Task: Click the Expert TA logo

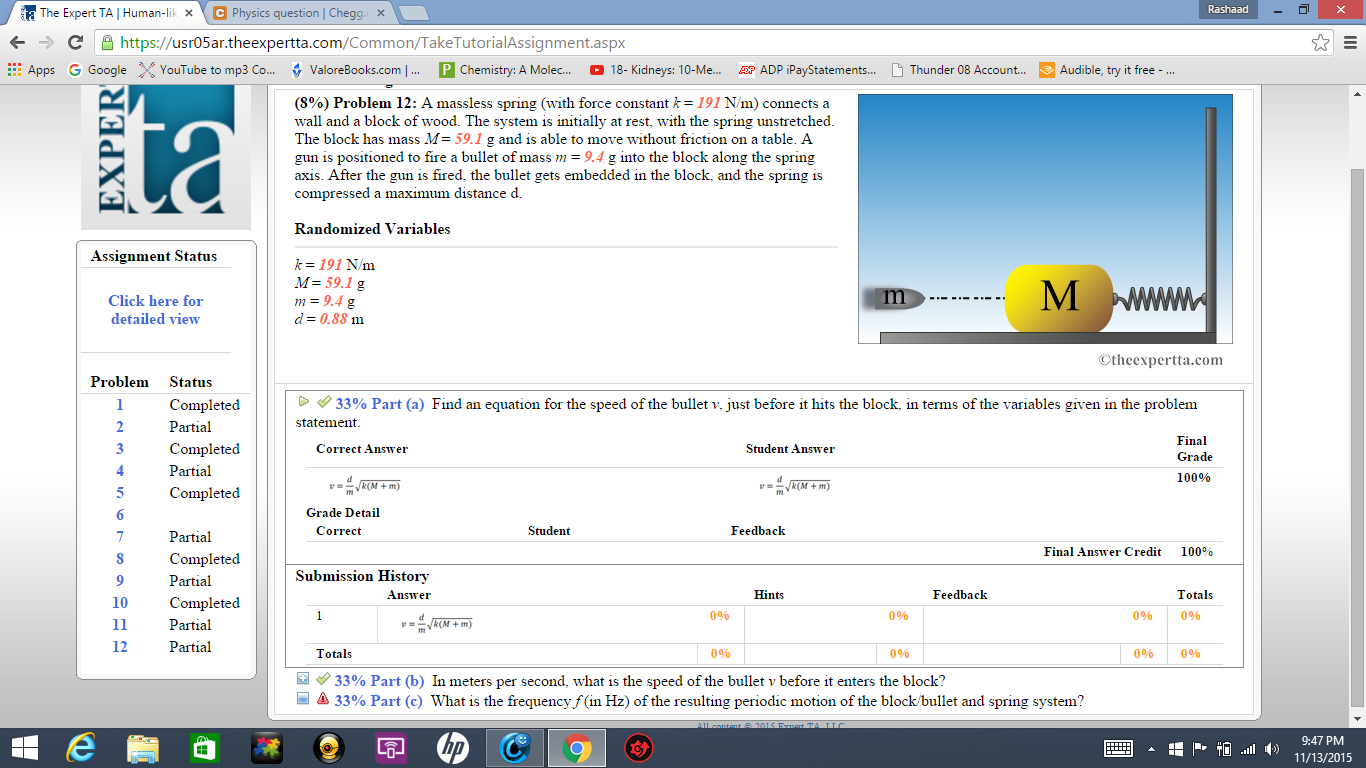Action: [x=165, y=157]
